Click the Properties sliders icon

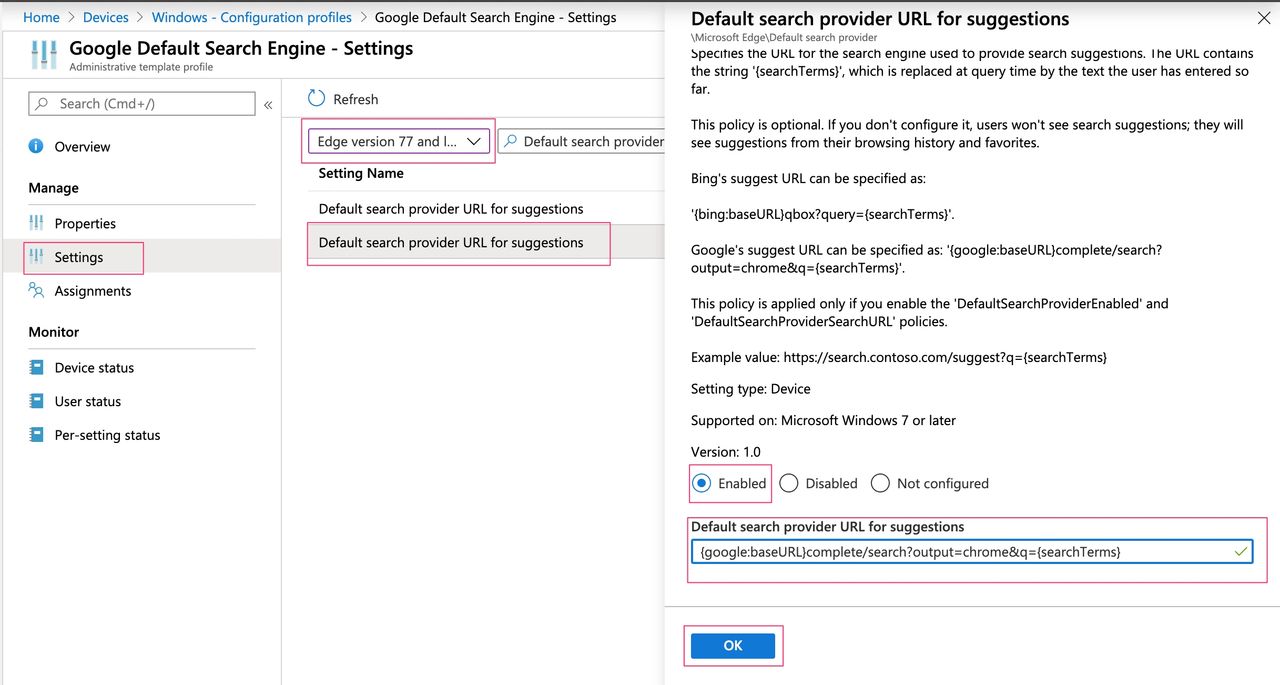[37, 223]
